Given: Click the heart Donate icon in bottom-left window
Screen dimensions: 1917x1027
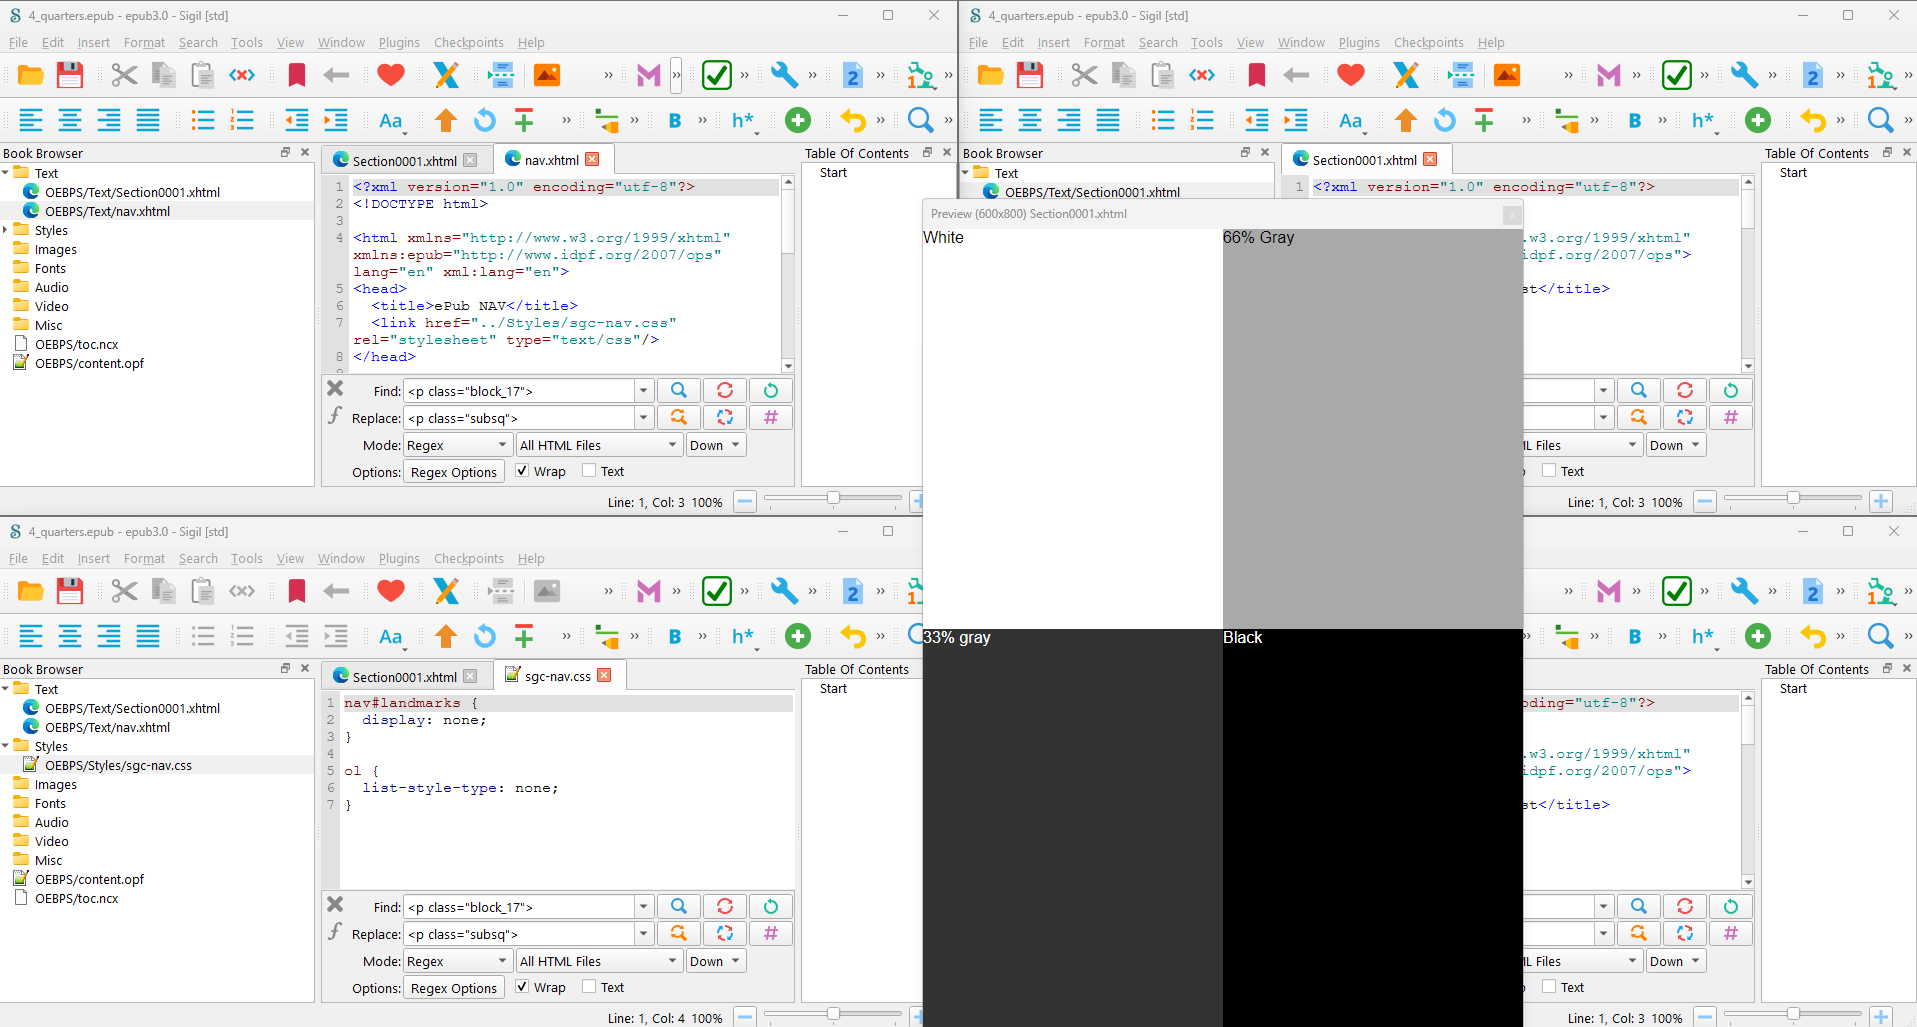Looking at the screenshot, I should coord(391,591).
